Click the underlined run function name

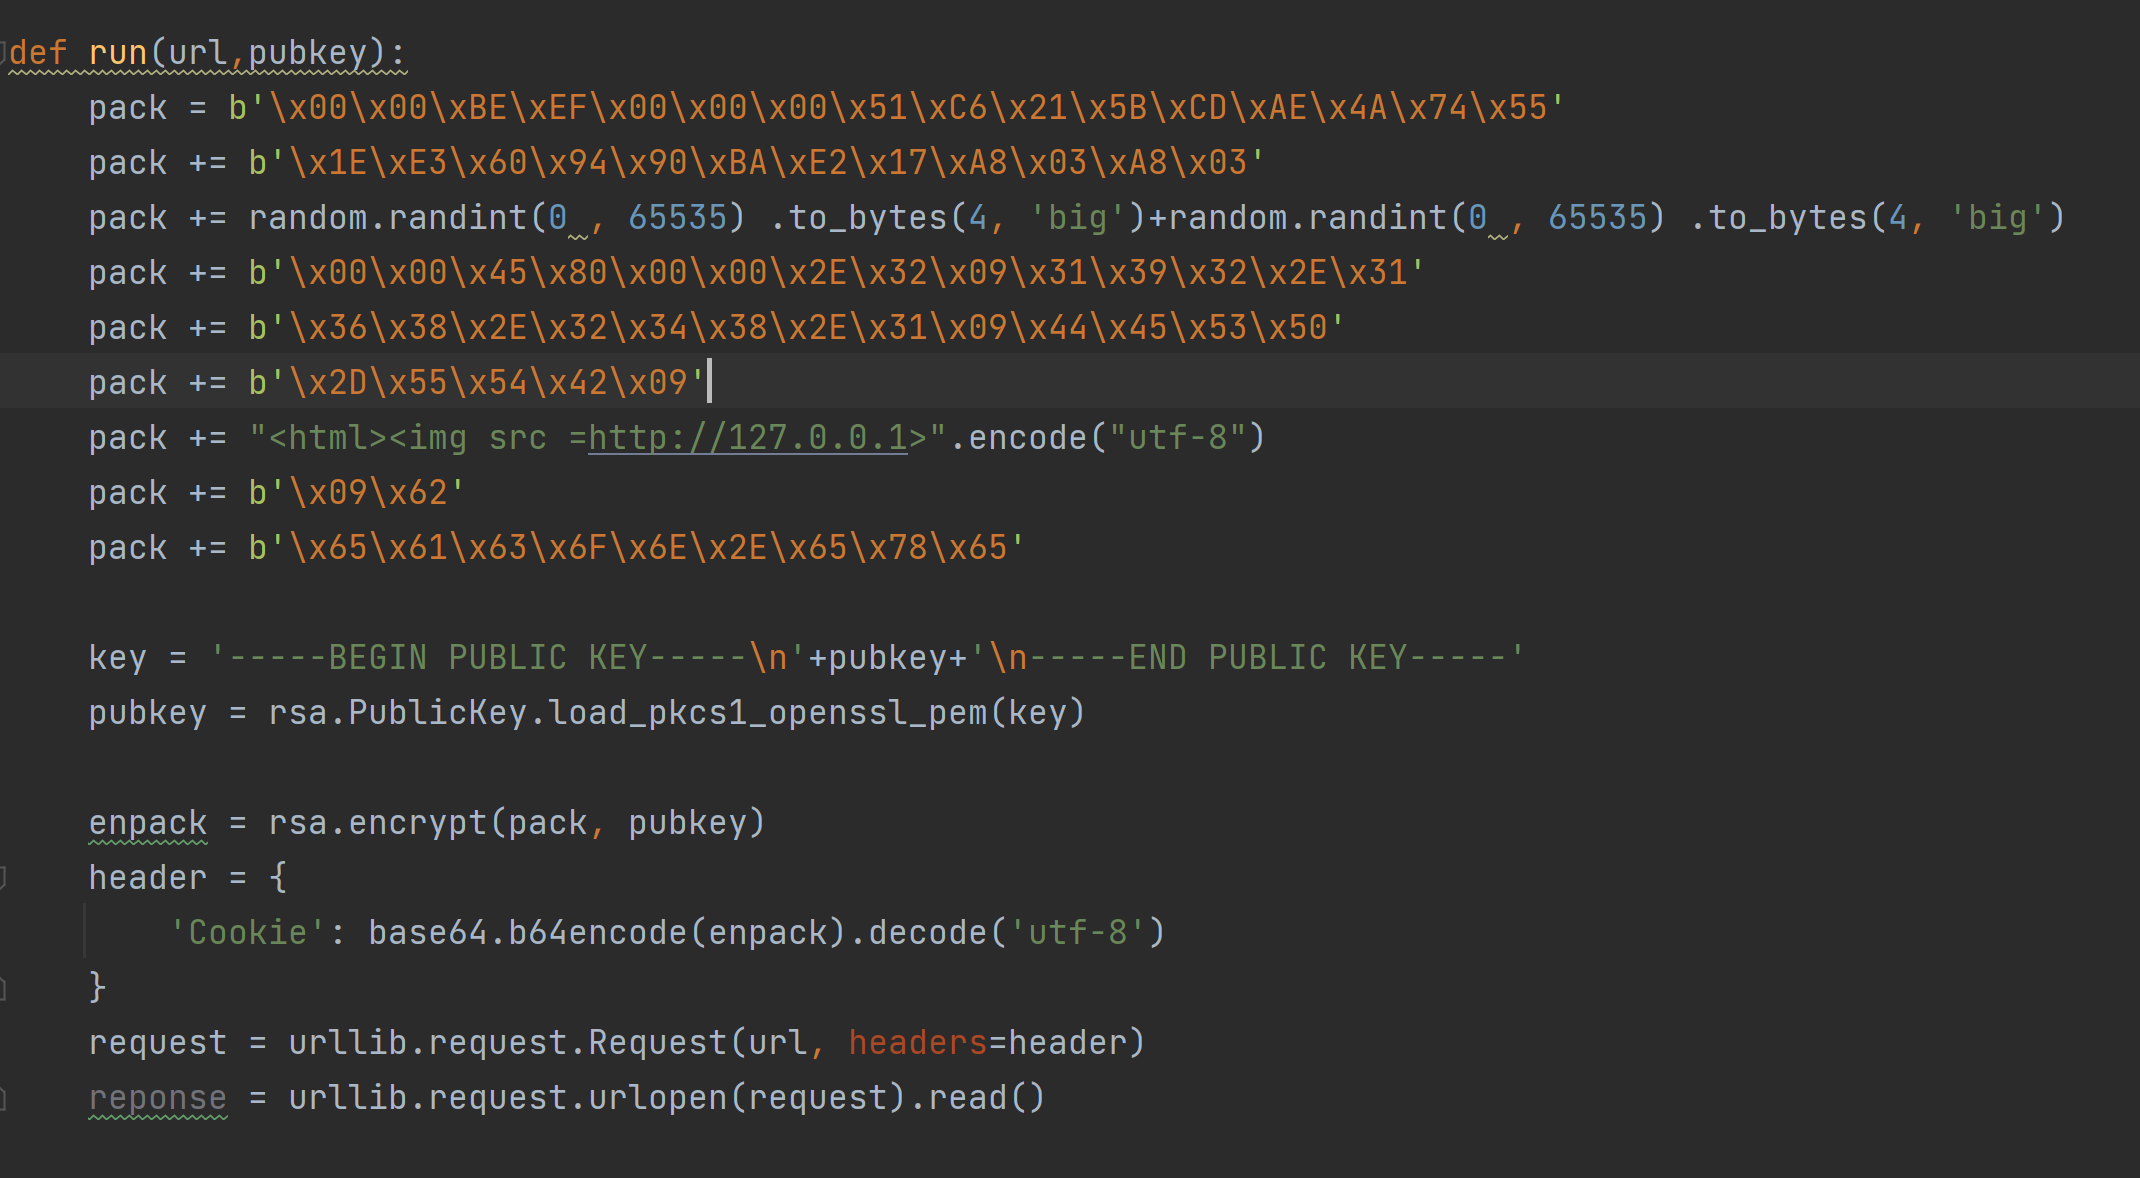pos(118,51)
